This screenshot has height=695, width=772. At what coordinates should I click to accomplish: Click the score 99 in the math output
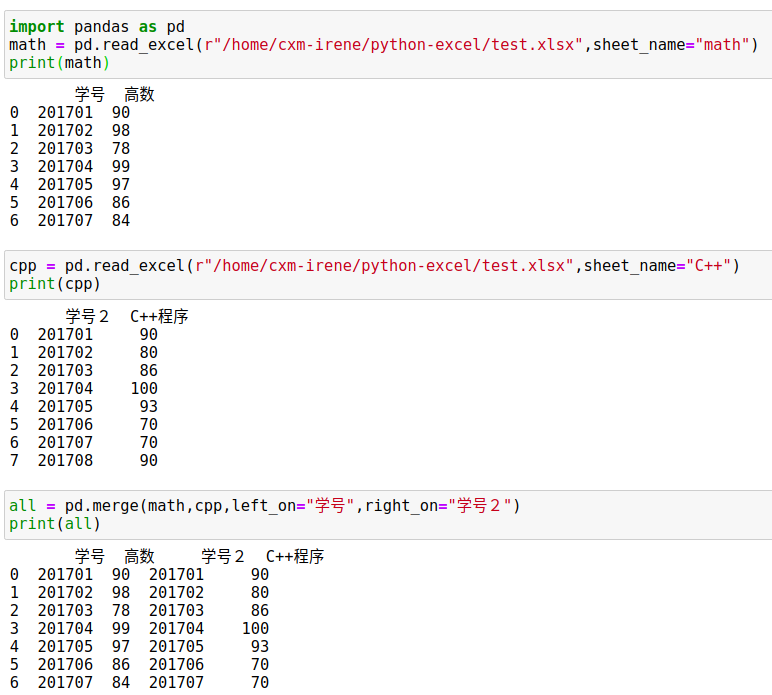pyautogui.click(x=121, y=166)
